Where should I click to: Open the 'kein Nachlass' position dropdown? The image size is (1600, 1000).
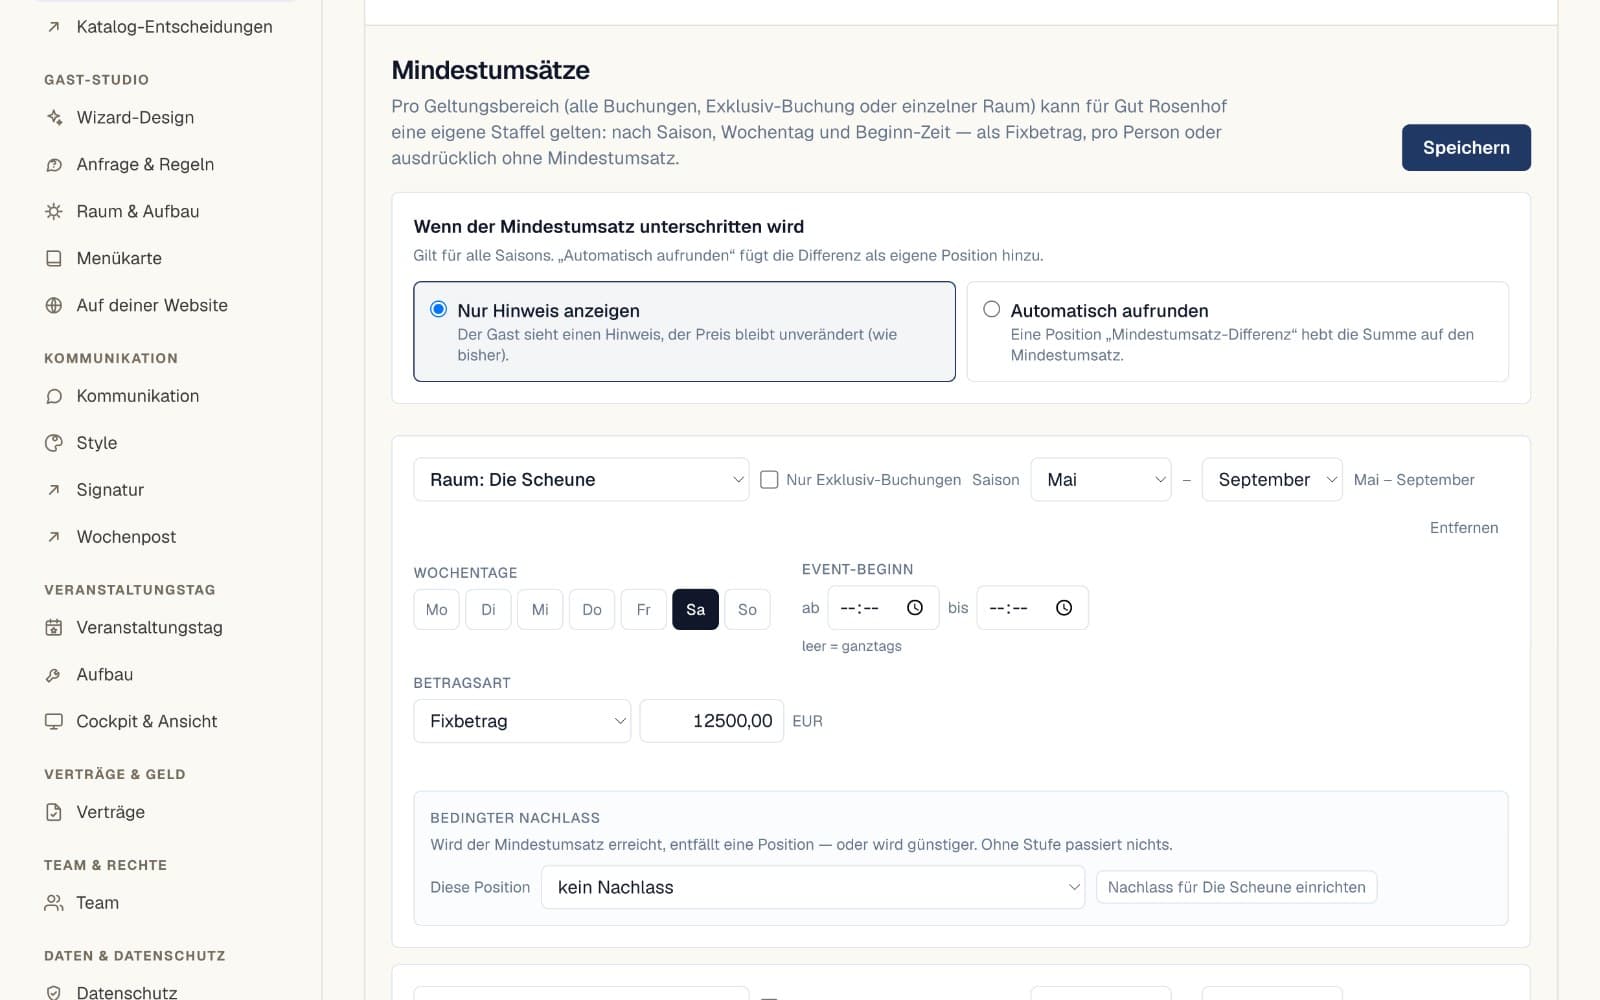(813, 887)
